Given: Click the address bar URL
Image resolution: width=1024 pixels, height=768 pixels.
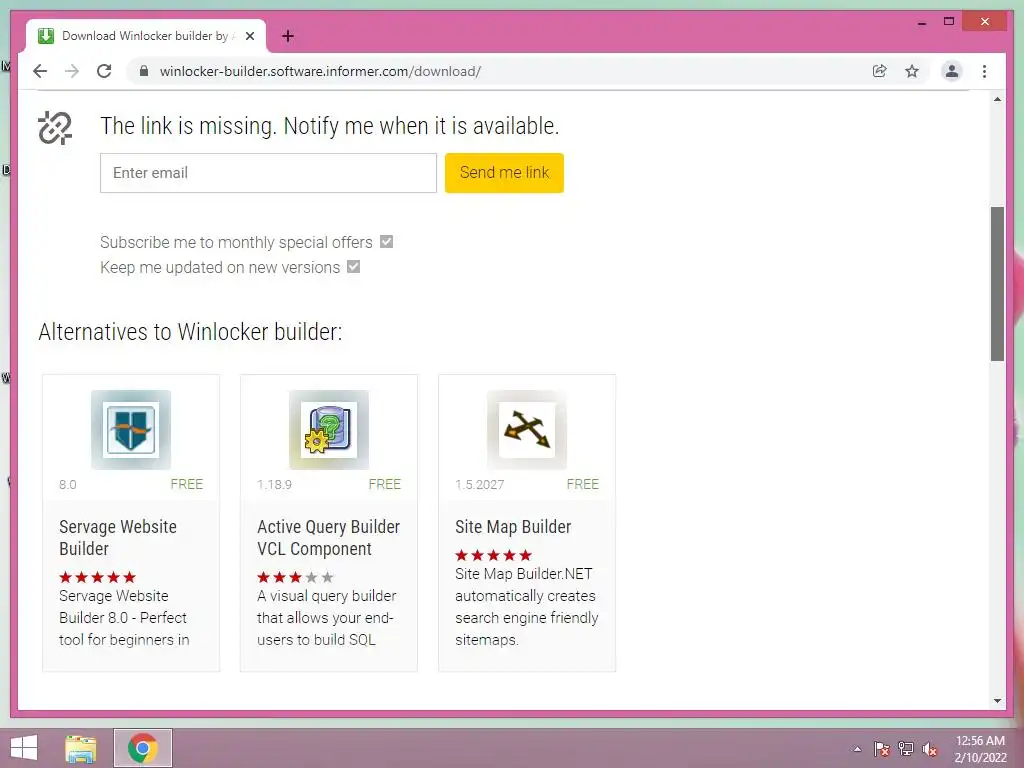Looking at the screenshot, I should [x=320, y=71].
